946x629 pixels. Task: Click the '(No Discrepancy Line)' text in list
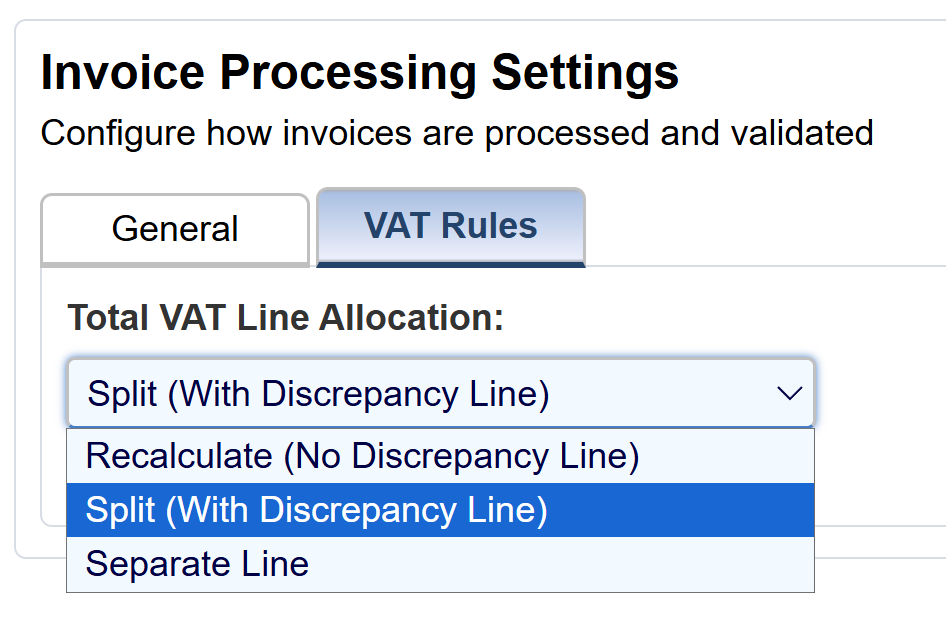point(460,456)
